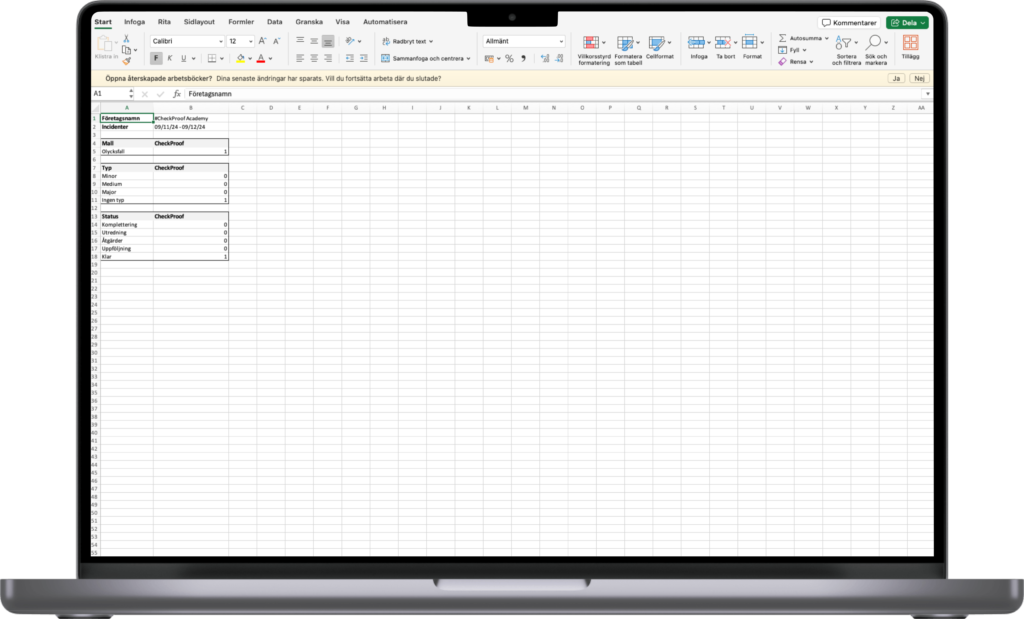Toggle underline formatting (U)
The image size is (1024, 619).
point(183,59)
